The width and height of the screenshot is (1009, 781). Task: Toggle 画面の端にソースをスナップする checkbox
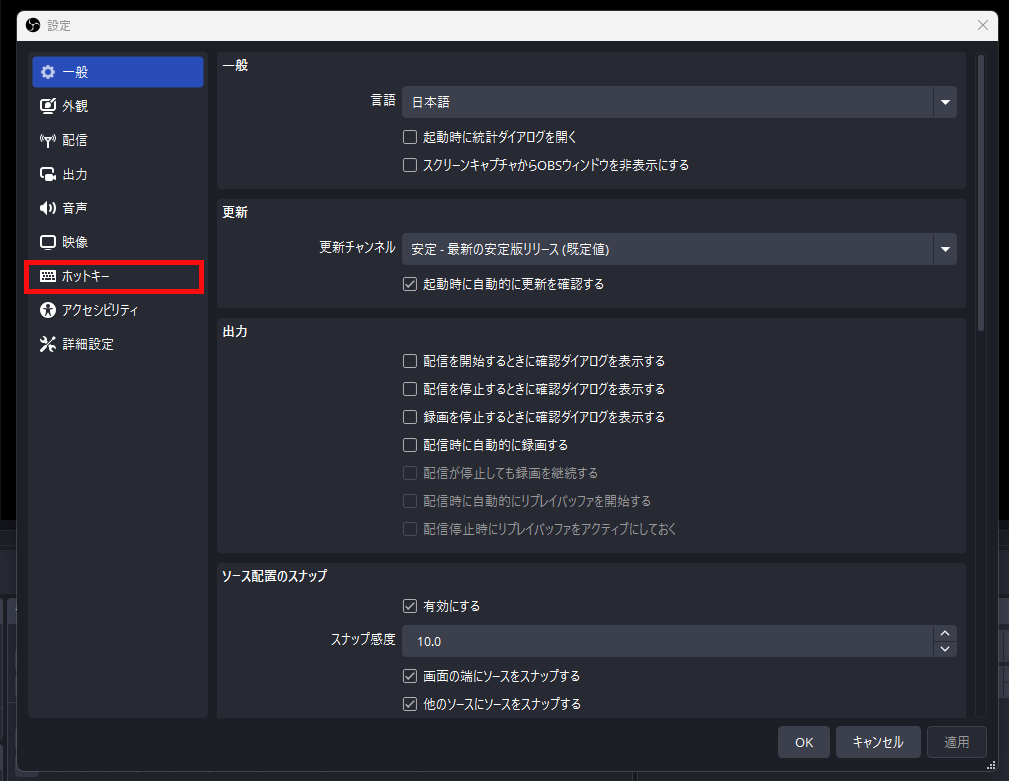coord(410,676)
